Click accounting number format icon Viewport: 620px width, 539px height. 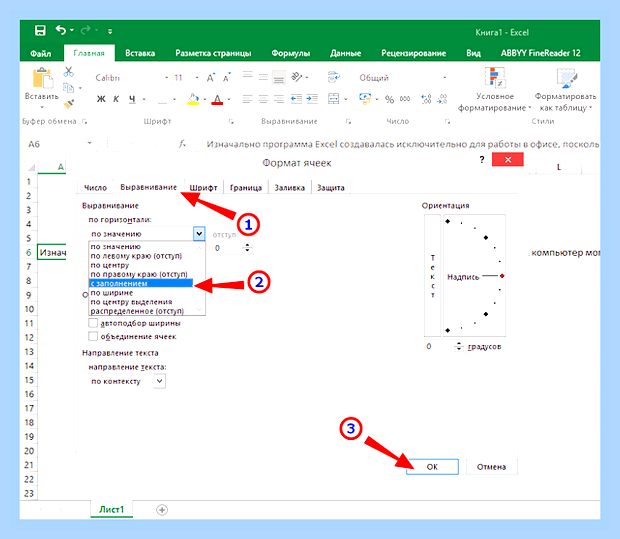365,98
